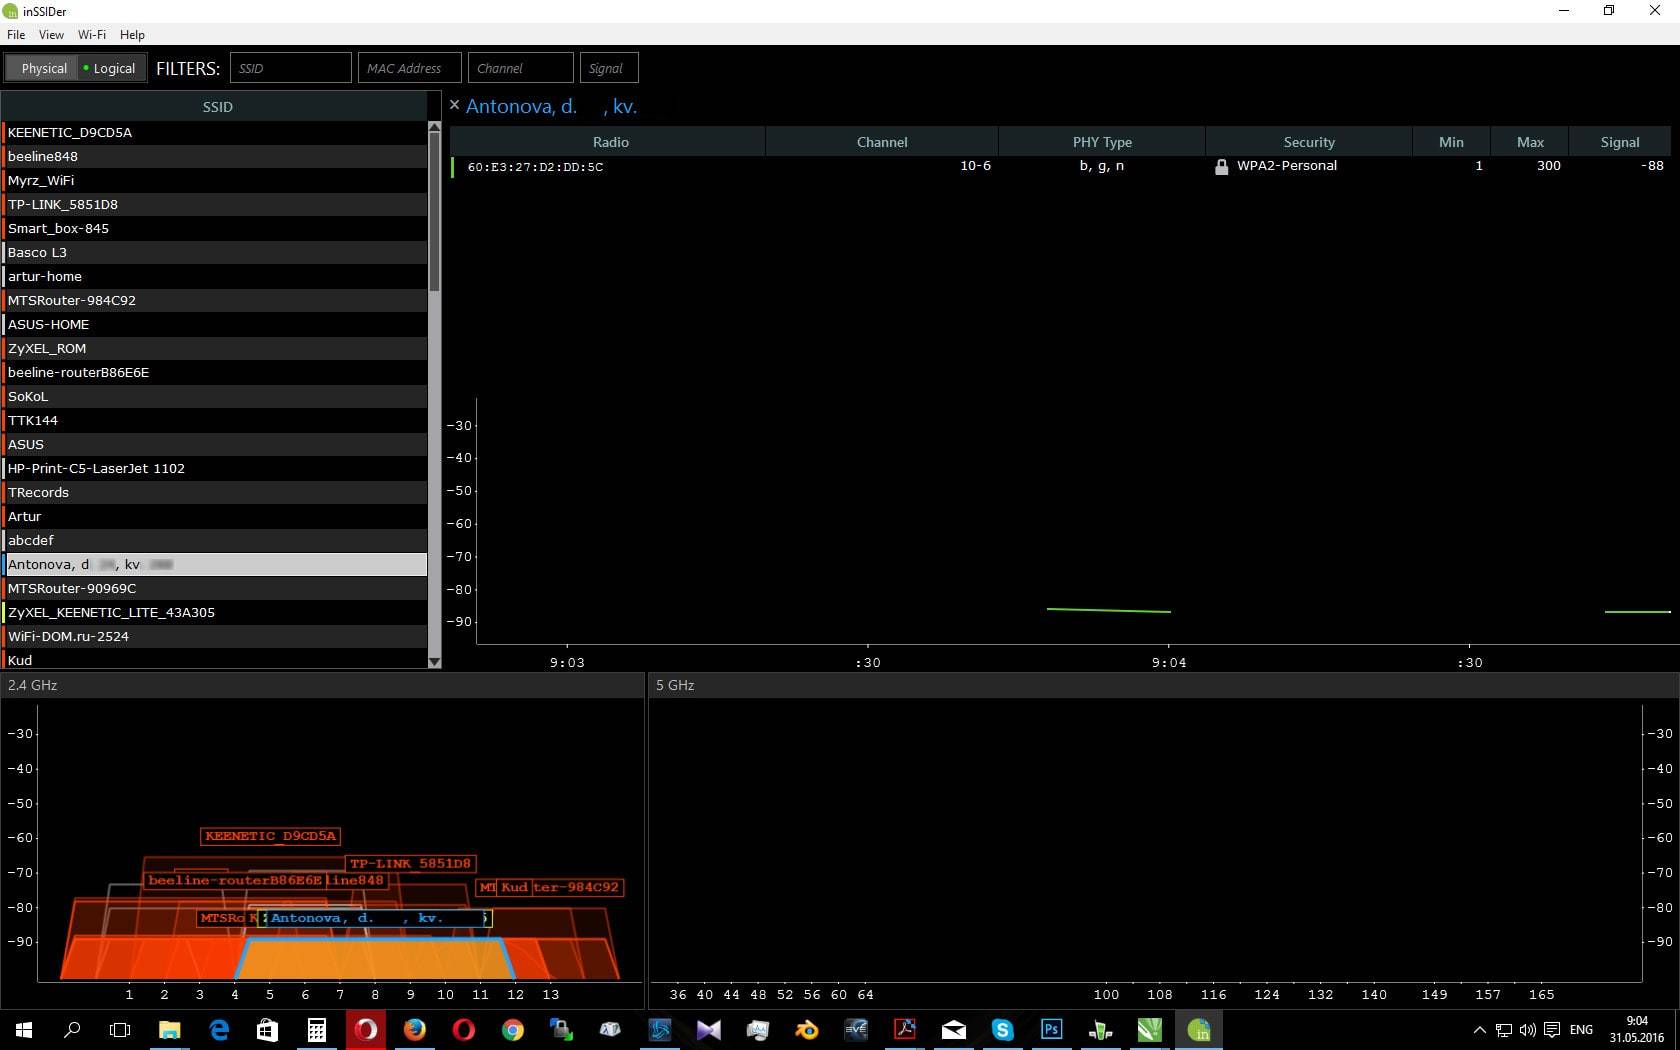Close the Antonova network details panel
Screen dimensions: 1680x1050
click(455, 105)
